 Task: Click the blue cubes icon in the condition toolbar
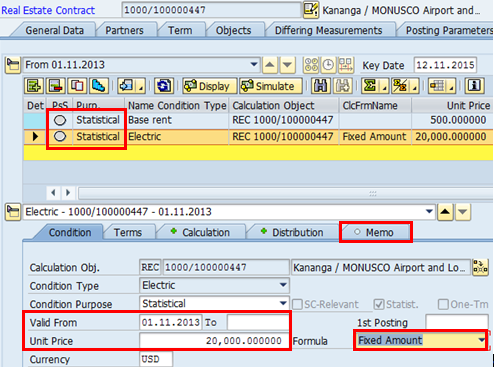point(98,86)
